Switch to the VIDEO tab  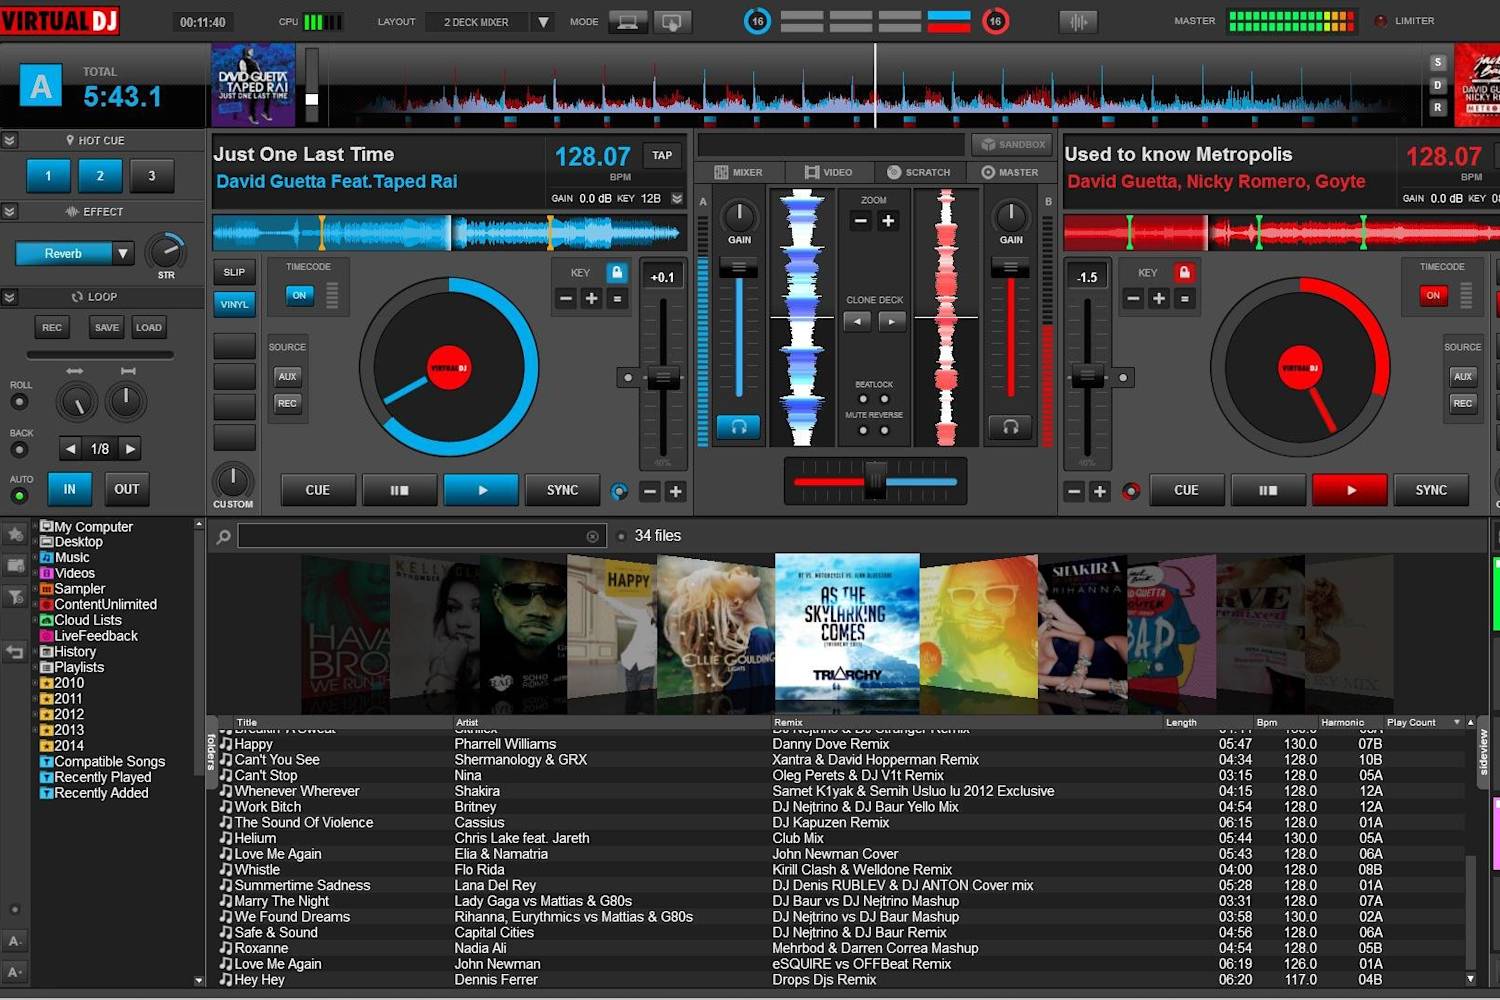click(830, 171)
